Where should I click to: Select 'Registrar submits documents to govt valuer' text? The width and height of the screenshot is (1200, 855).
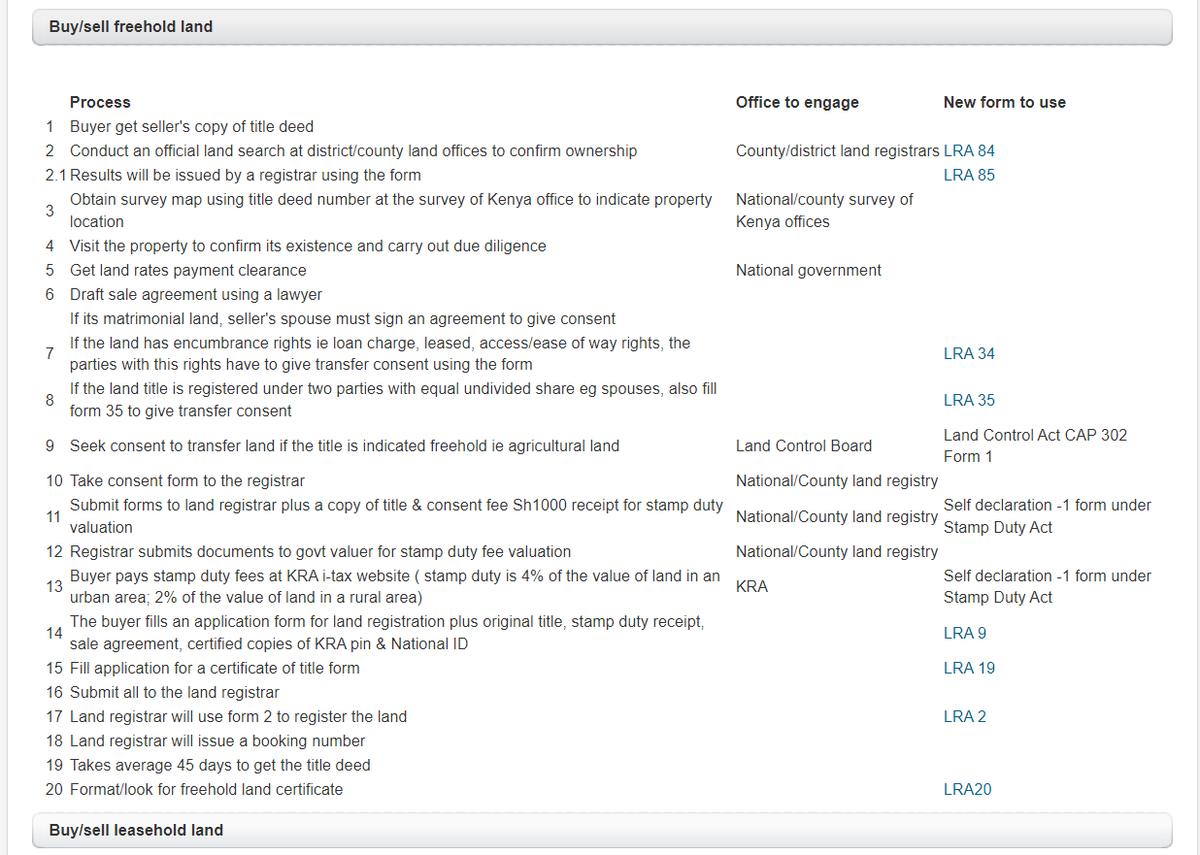click(321, 552)
